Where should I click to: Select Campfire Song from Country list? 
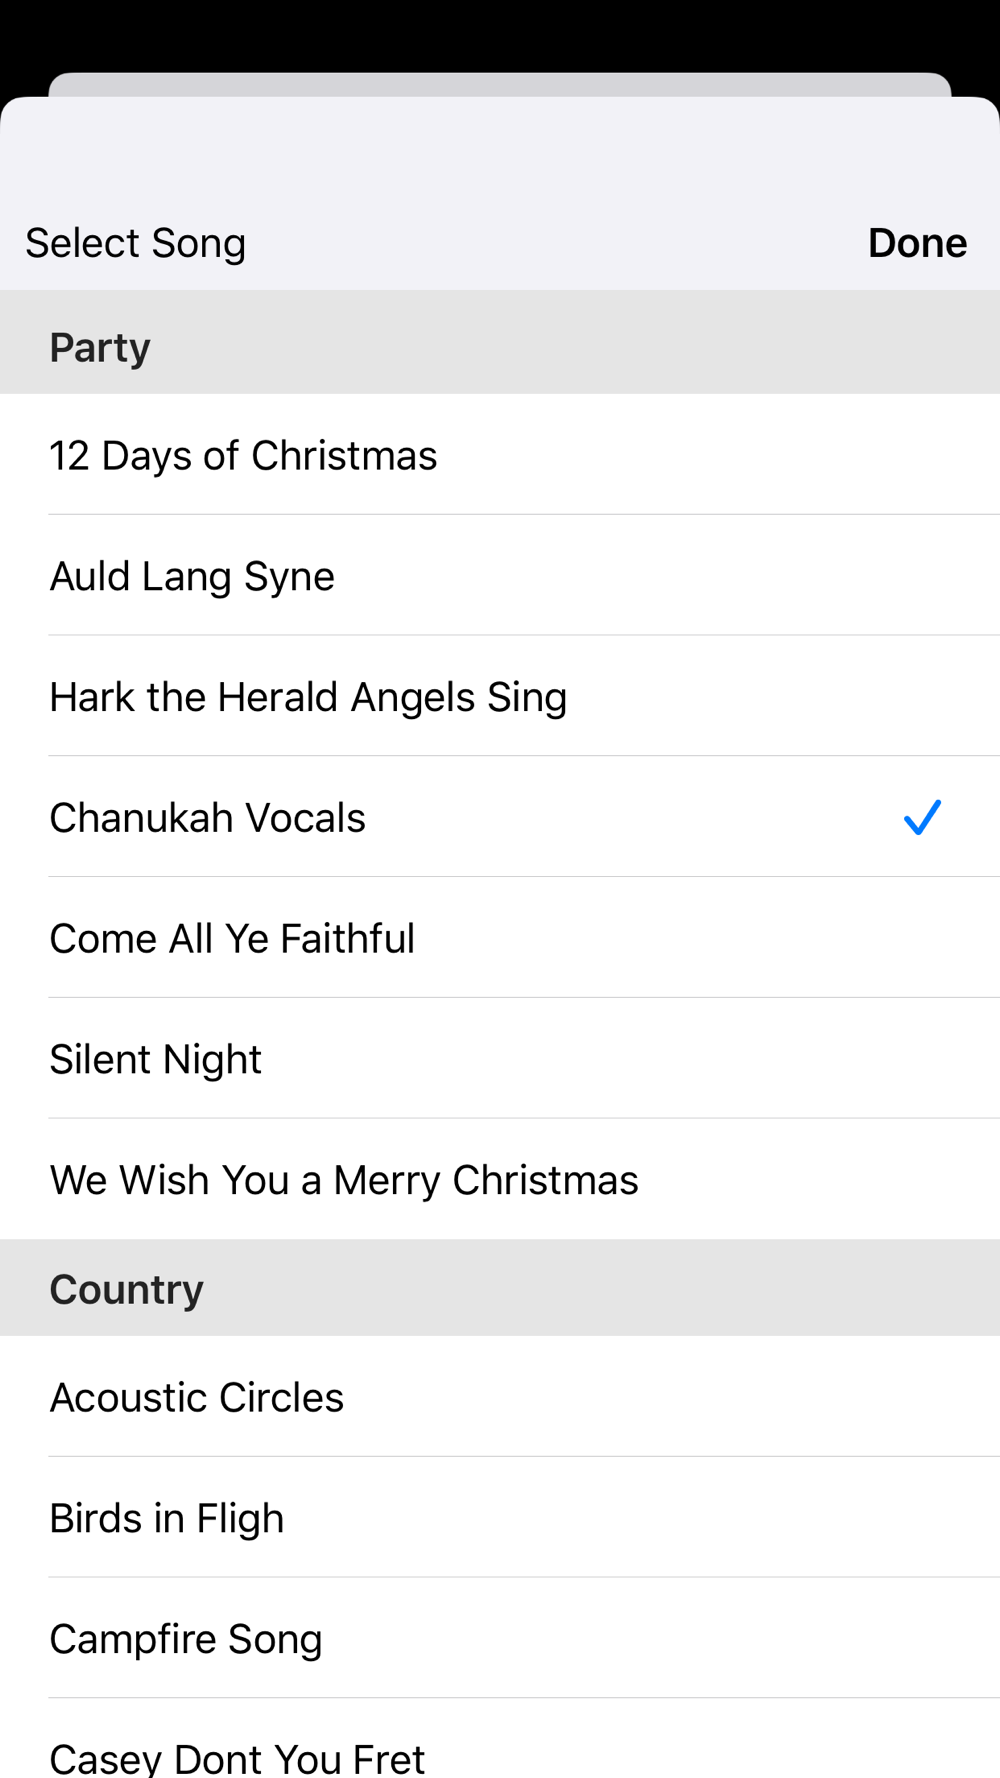click(x=186, y=1640)
